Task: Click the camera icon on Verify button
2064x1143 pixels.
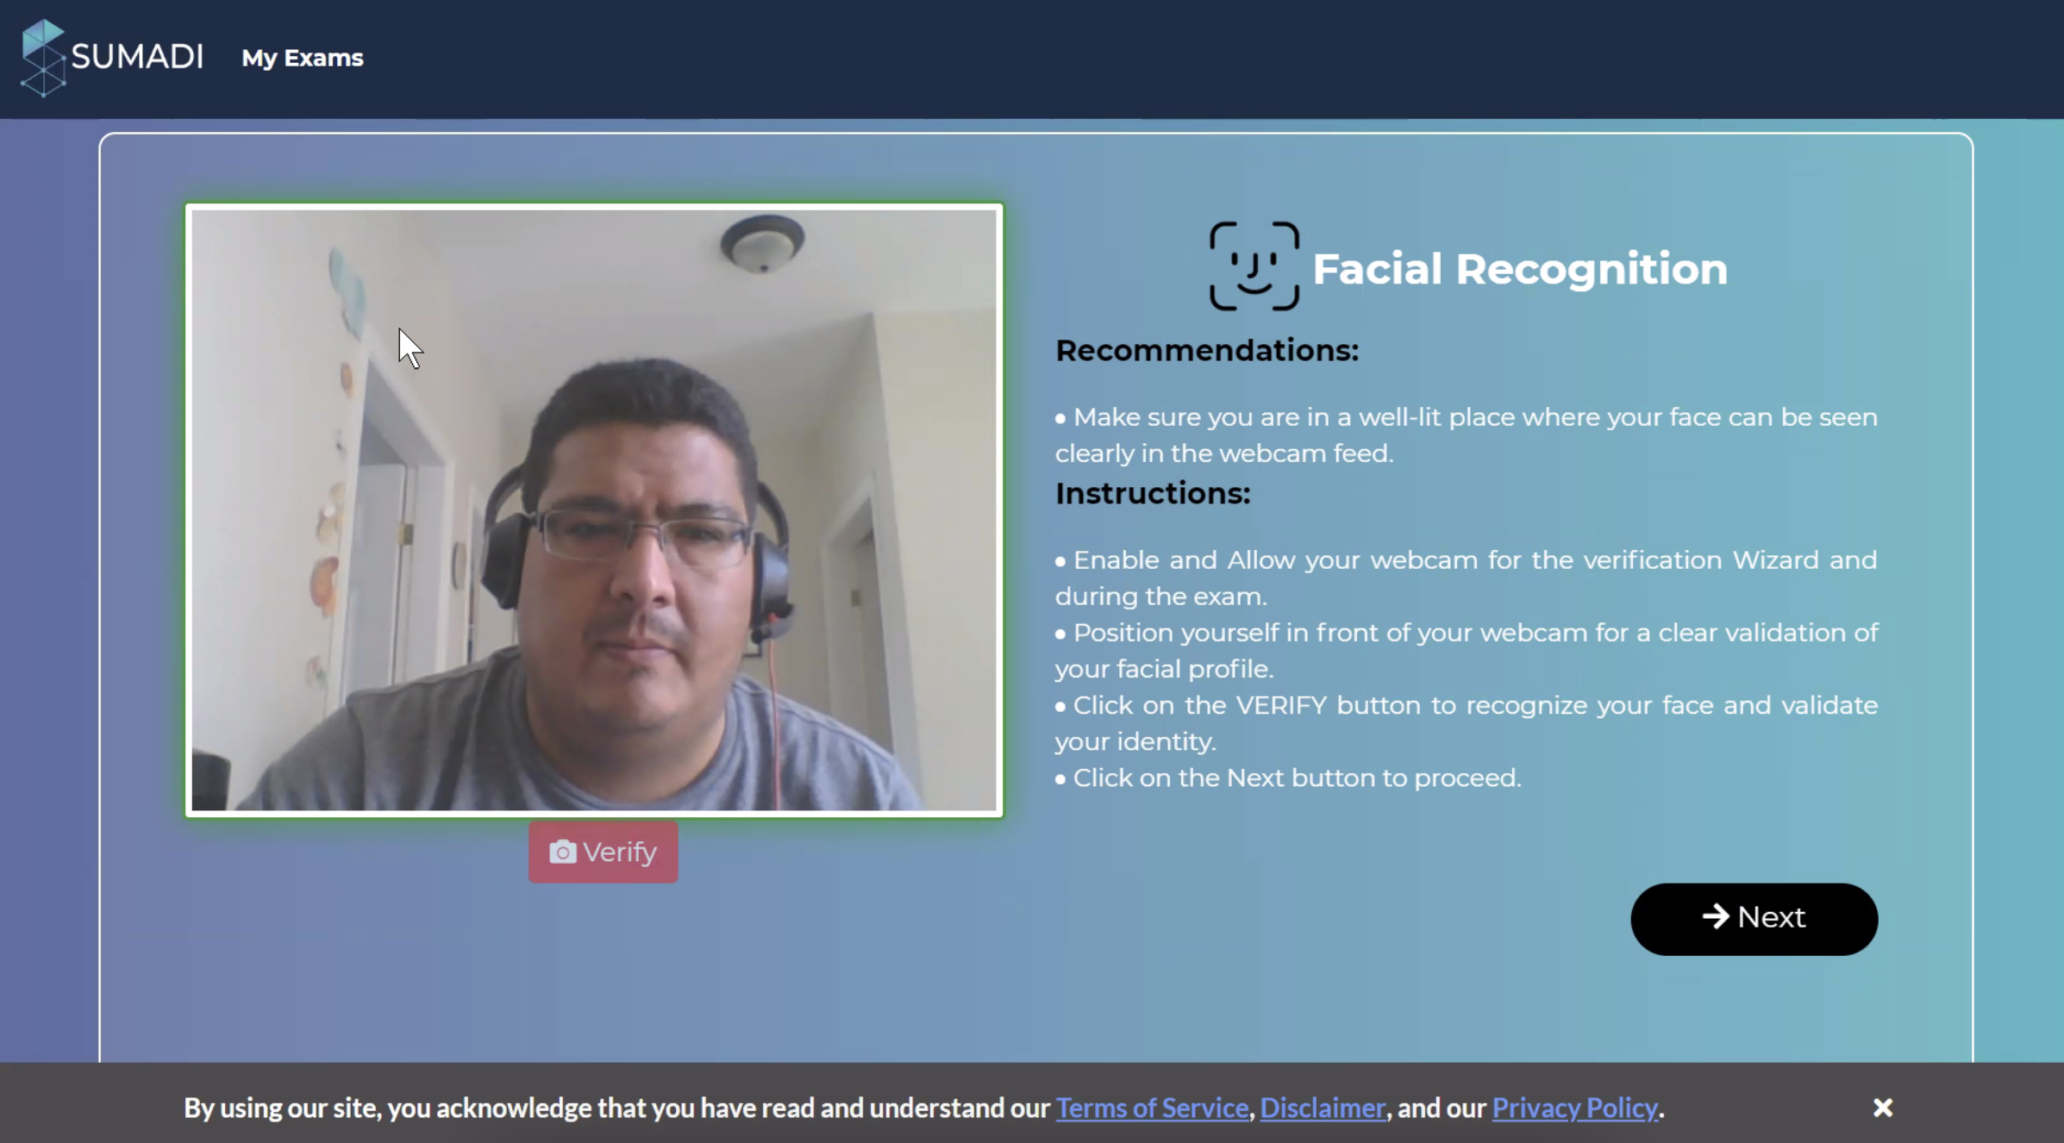Action: [x=562, y=852]
